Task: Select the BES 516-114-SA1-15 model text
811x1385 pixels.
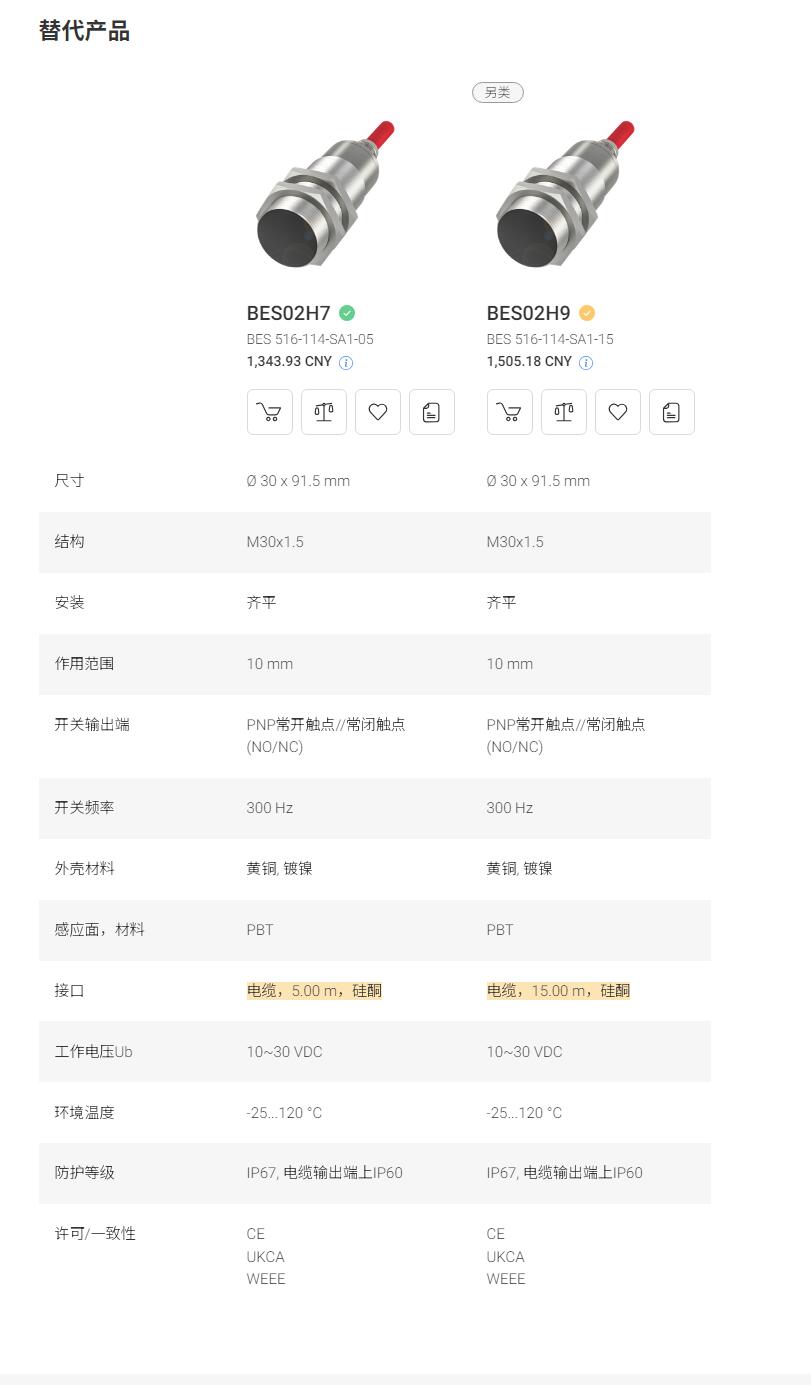Action: click(550, 339)
